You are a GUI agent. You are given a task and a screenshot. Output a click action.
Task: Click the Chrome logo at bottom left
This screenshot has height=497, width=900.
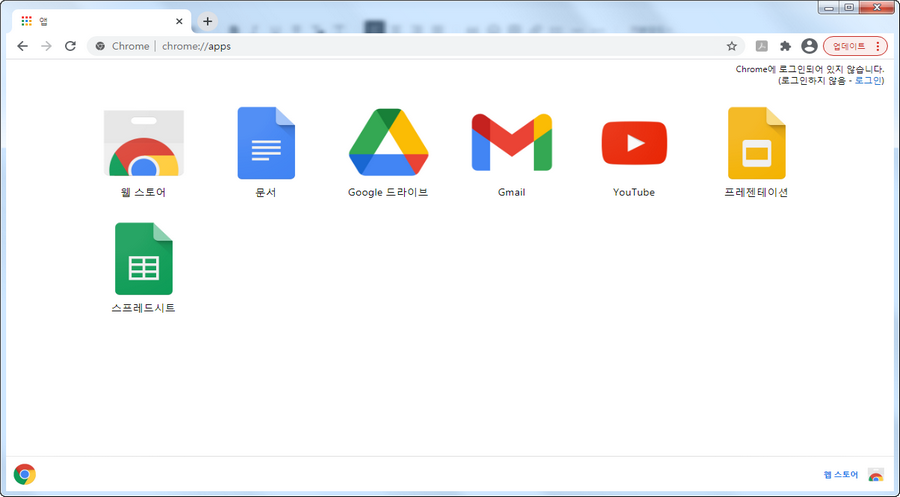[x=25, y=475]
